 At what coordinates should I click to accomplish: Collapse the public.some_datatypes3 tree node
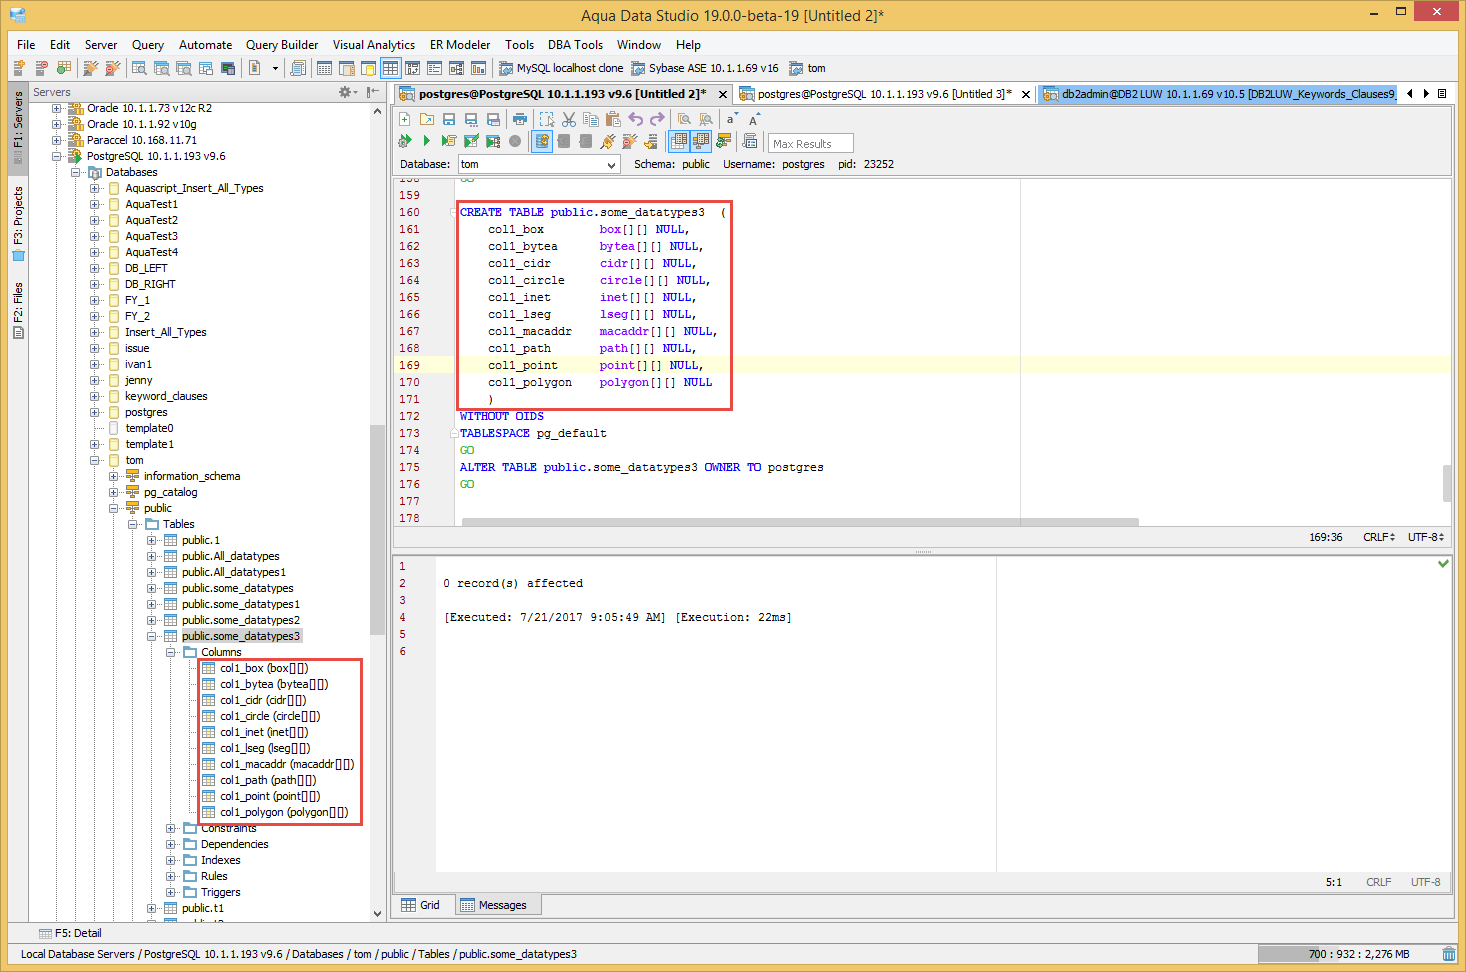(x=152, y=636)
